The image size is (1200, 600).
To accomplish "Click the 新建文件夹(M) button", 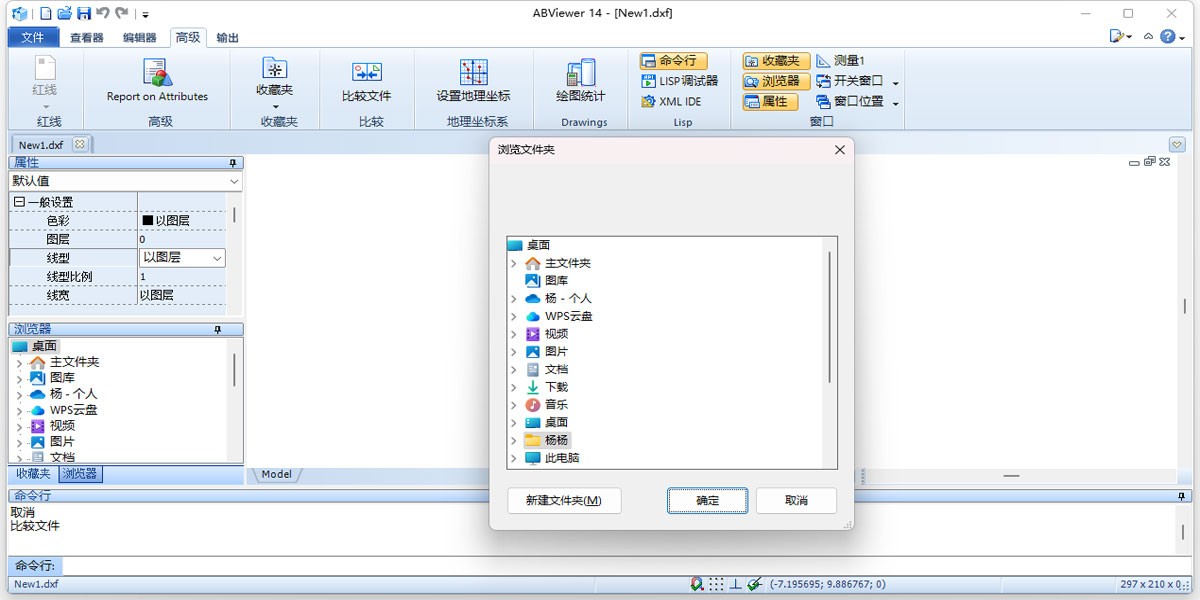I will (x=564, y=501).
